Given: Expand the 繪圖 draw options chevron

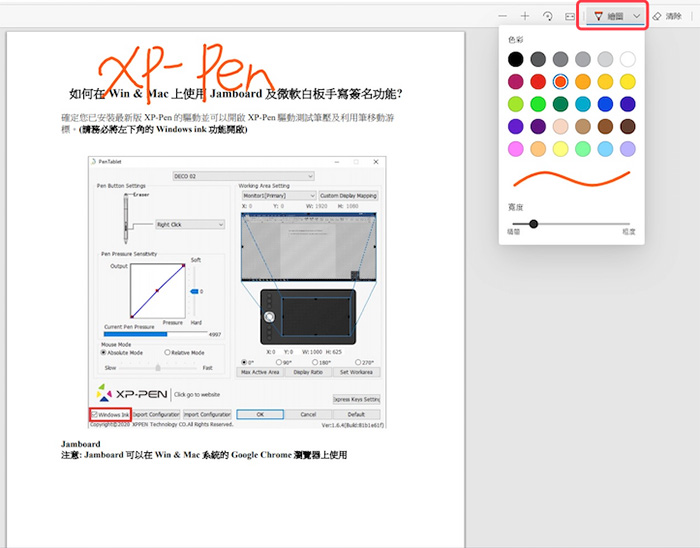Looking at the screenshot, I should point(637,17).
